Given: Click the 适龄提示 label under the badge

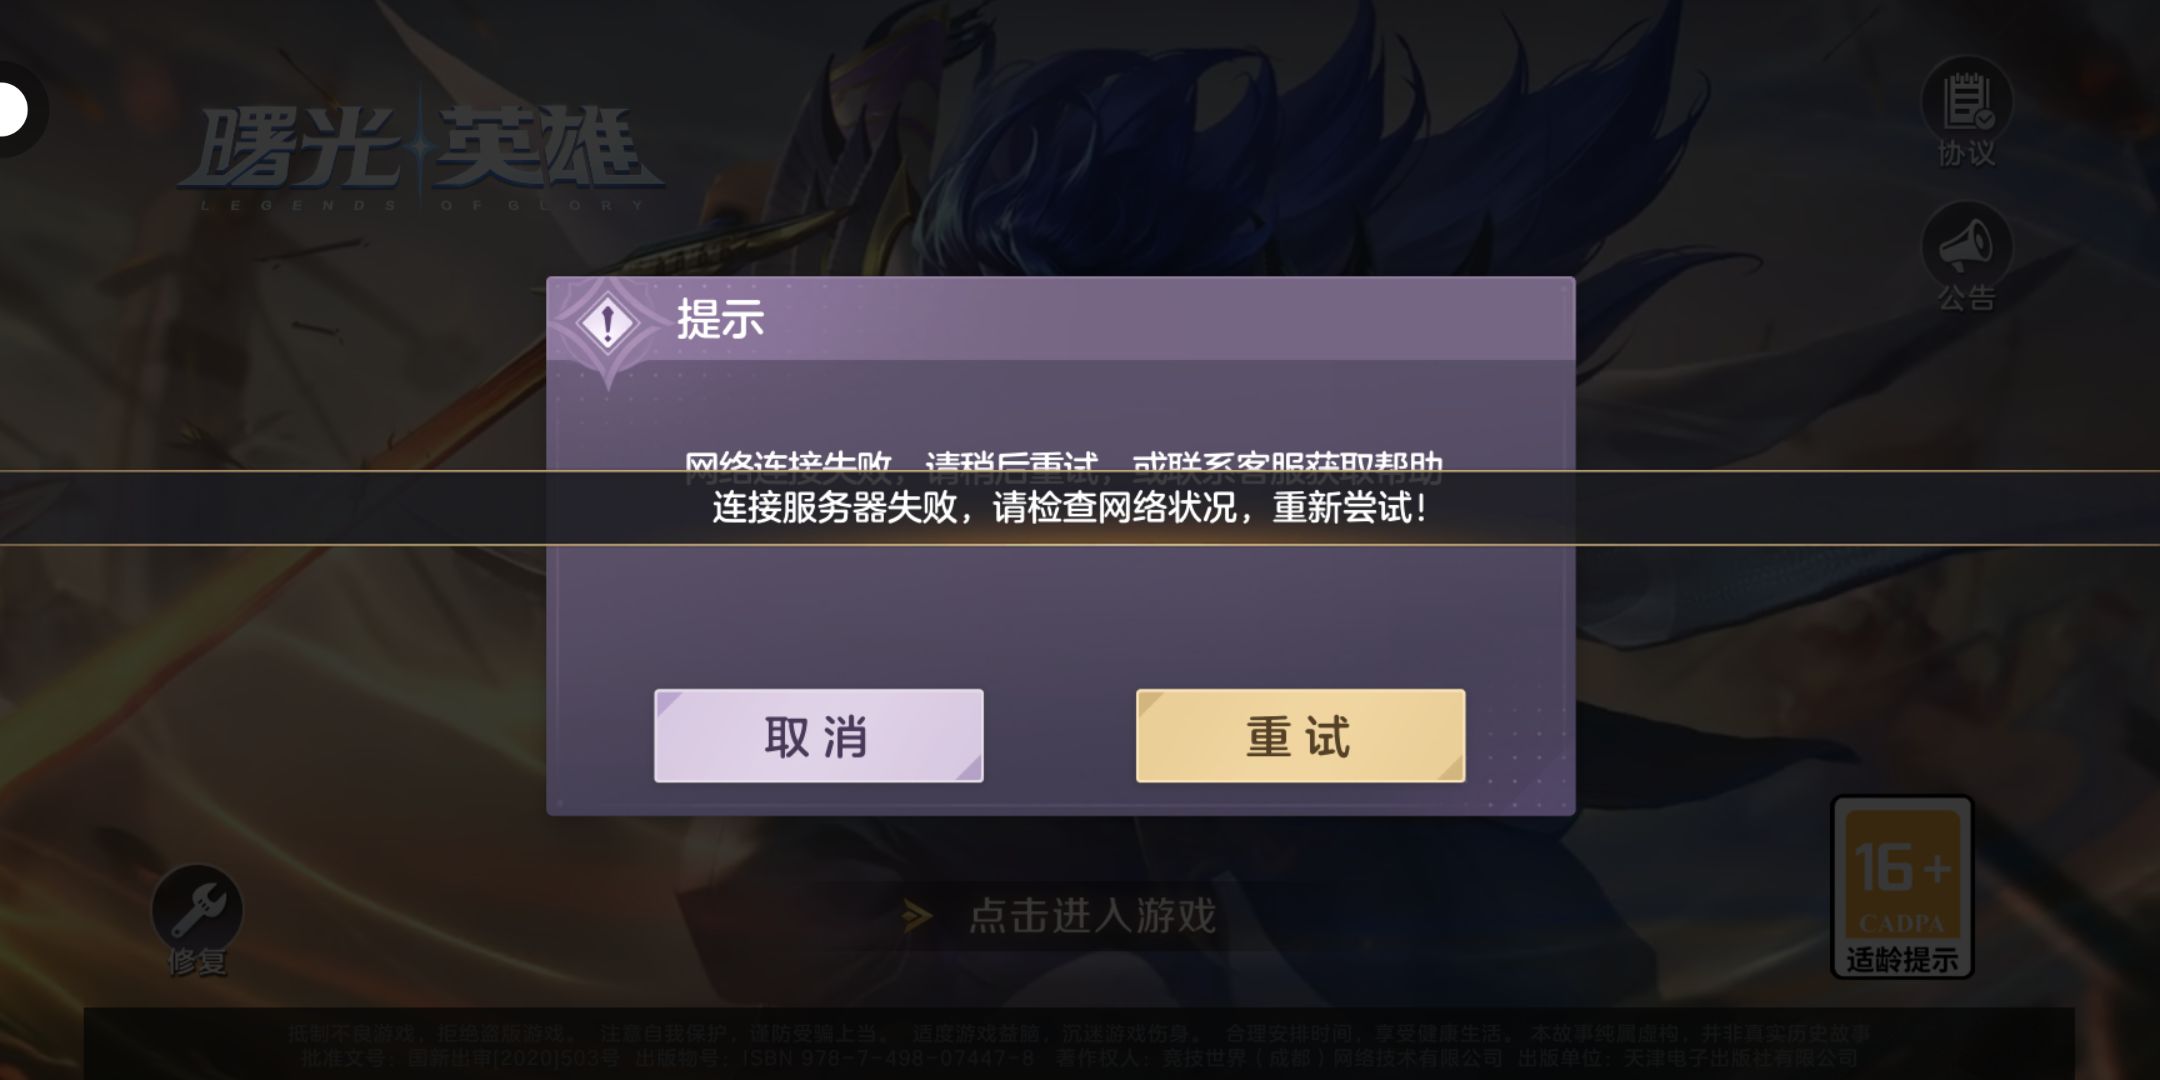Looking at the screenshot, I should click(x=1902, y=960).
